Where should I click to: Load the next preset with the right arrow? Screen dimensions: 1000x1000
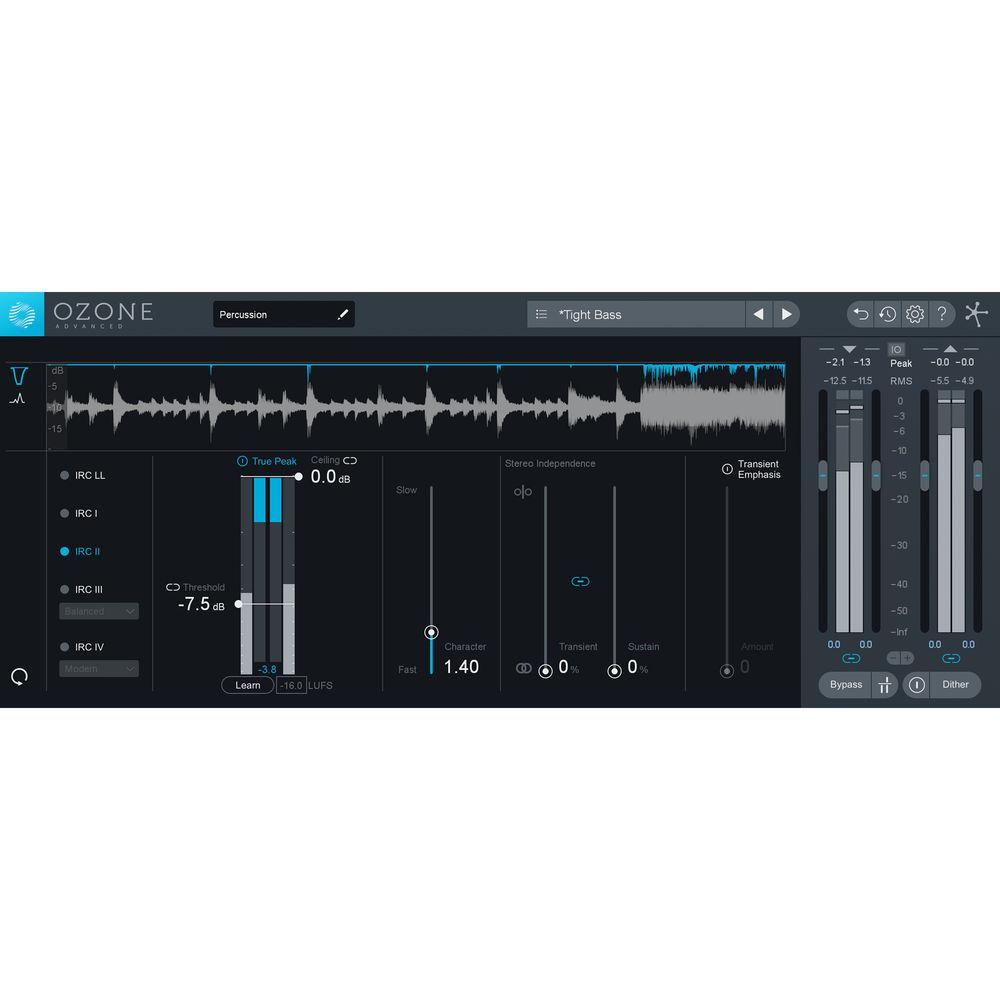[787, 314]
